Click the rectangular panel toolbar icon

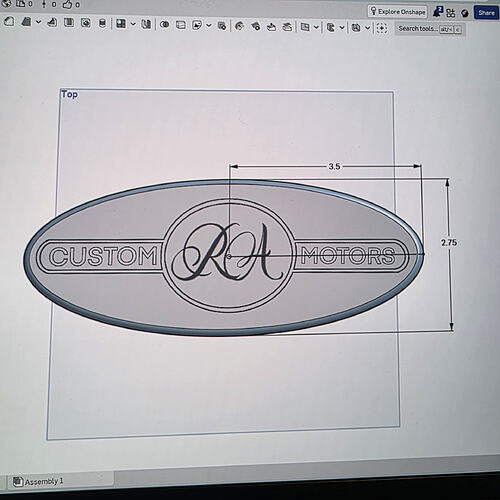coord(181,25)
